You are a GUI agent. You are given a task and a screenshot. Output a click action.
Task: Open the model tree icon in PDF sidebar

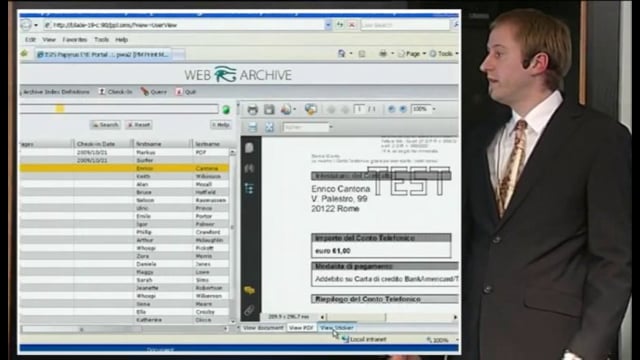pyautogui.click(x=249, y=189)
